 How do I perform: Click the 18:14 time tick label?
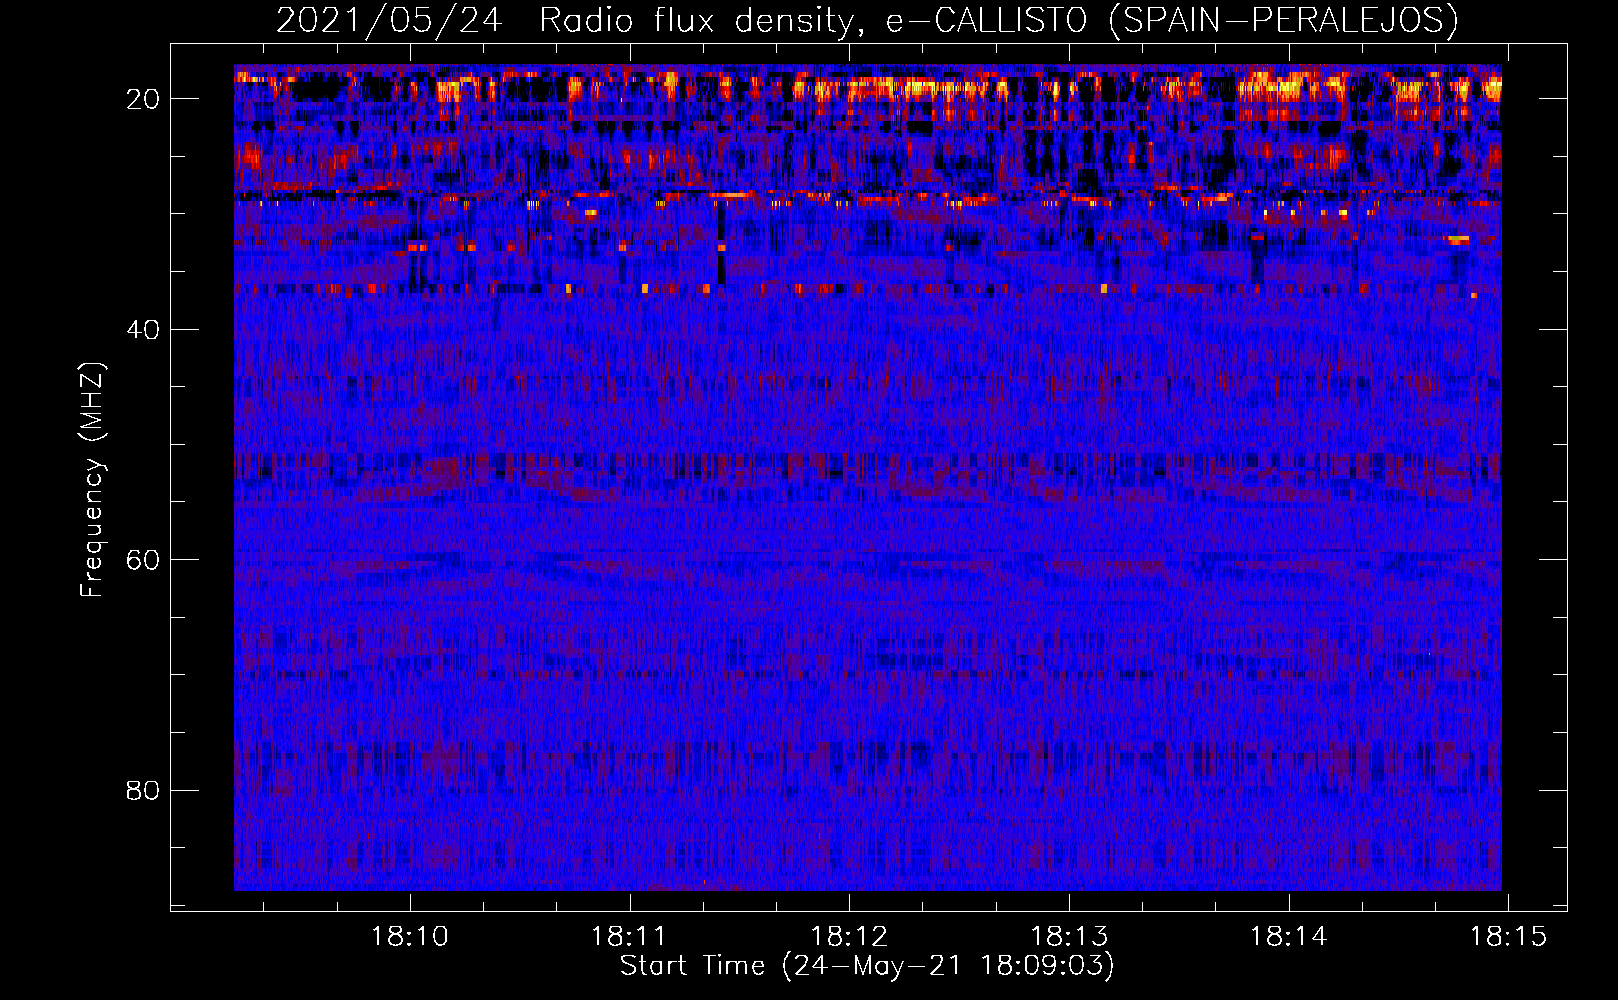(x=1288, y=936)
